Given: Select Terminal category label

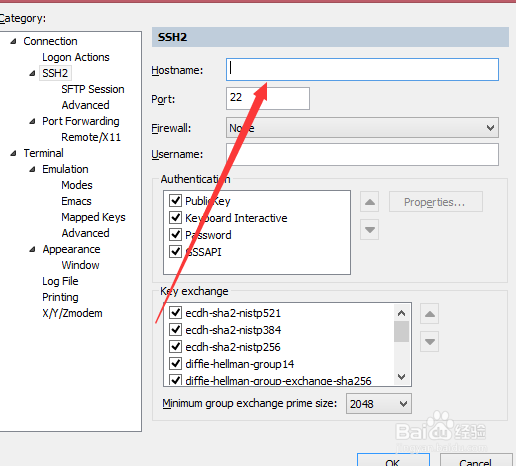Looking at the screenshot, I should coord(43,153).
